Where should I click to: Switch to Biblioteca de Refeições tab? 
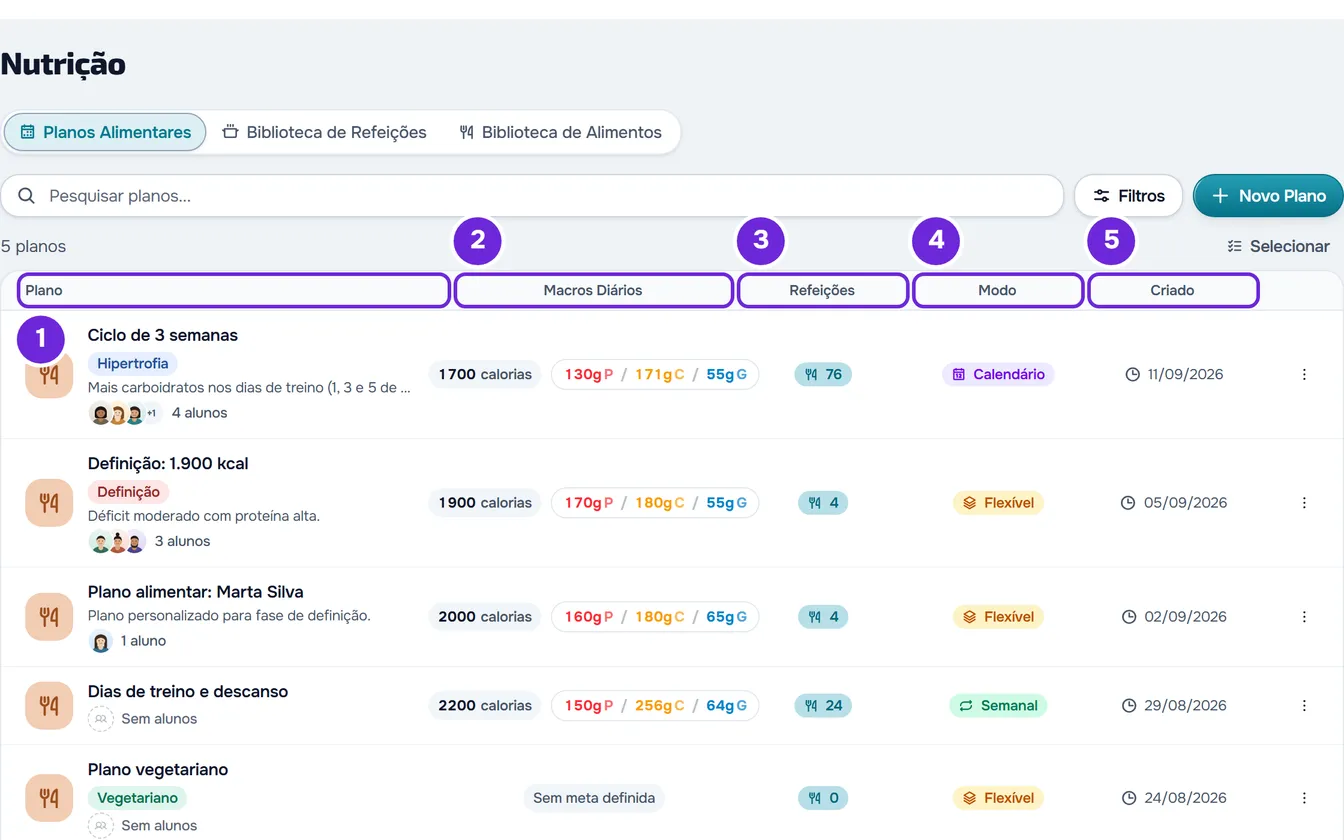click(324, 132)
